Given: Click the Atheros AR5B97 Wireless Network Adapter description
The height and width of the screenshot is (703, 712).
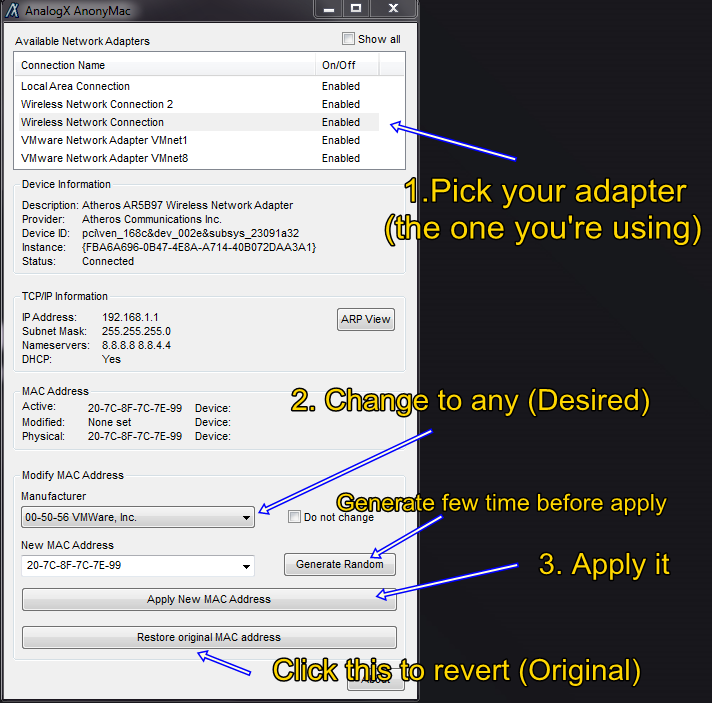Looking at the screenshot, I should [x=188, y=205].
